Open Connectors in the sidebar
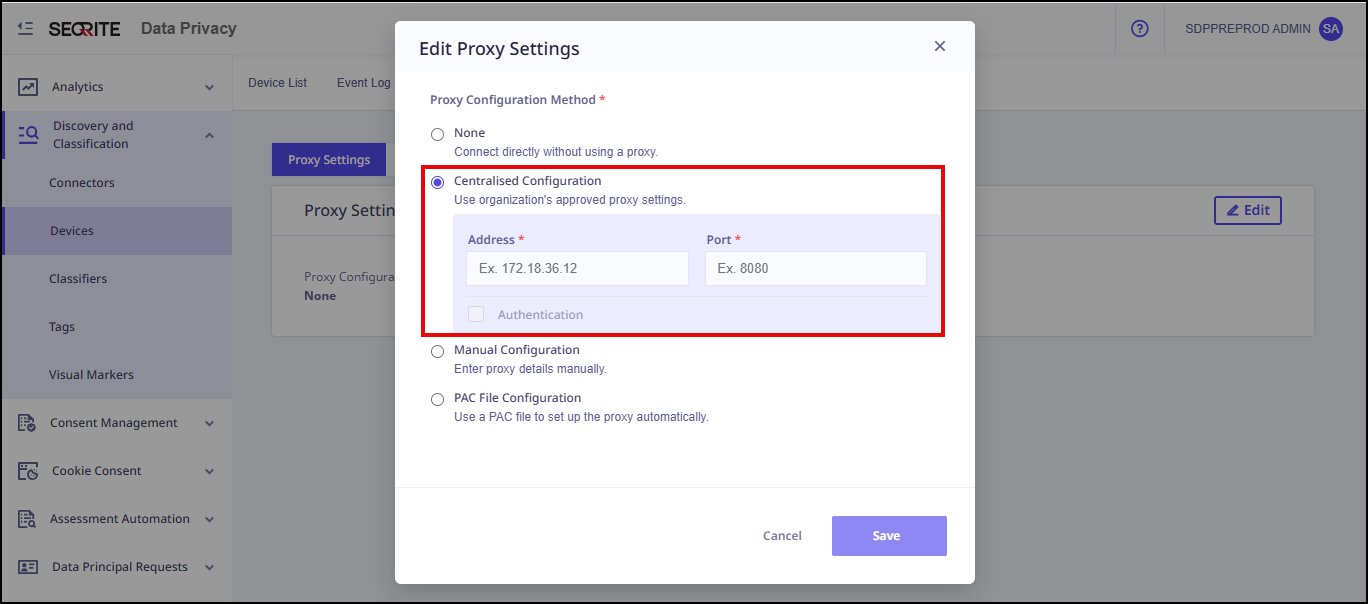Image resolution: width=1368 pixels, height=604 pixels. coord(82,183)
